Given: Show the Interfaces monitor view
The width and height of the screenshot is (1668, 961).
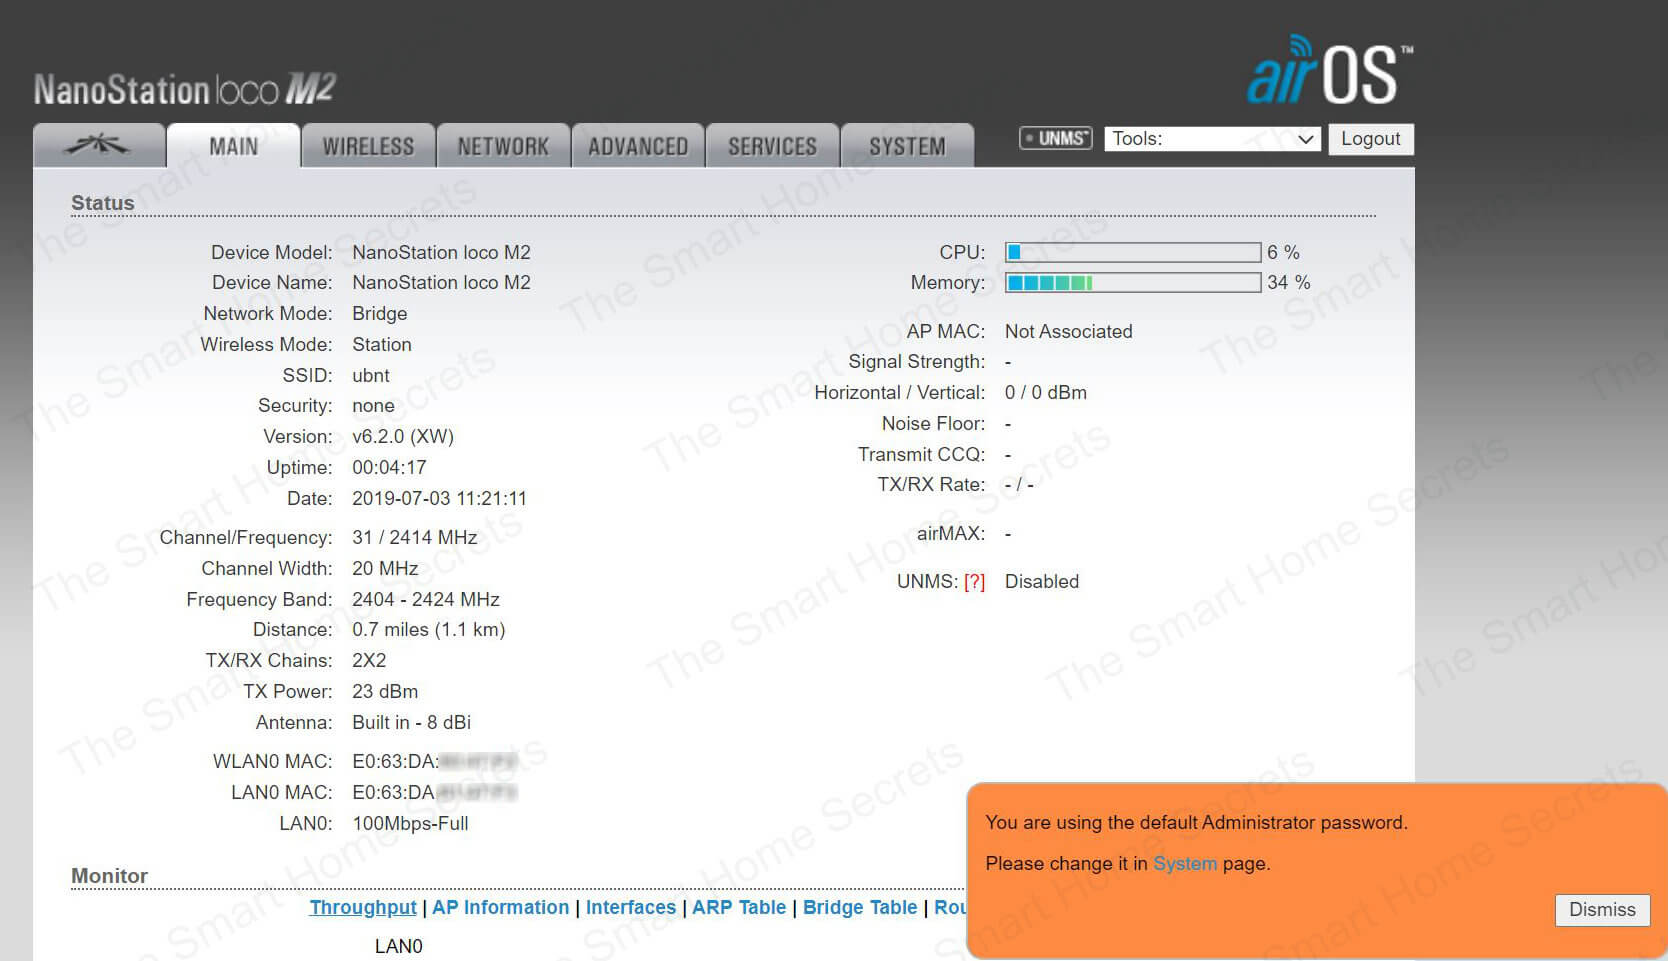Looking at the screenshot, I should 630,907.
